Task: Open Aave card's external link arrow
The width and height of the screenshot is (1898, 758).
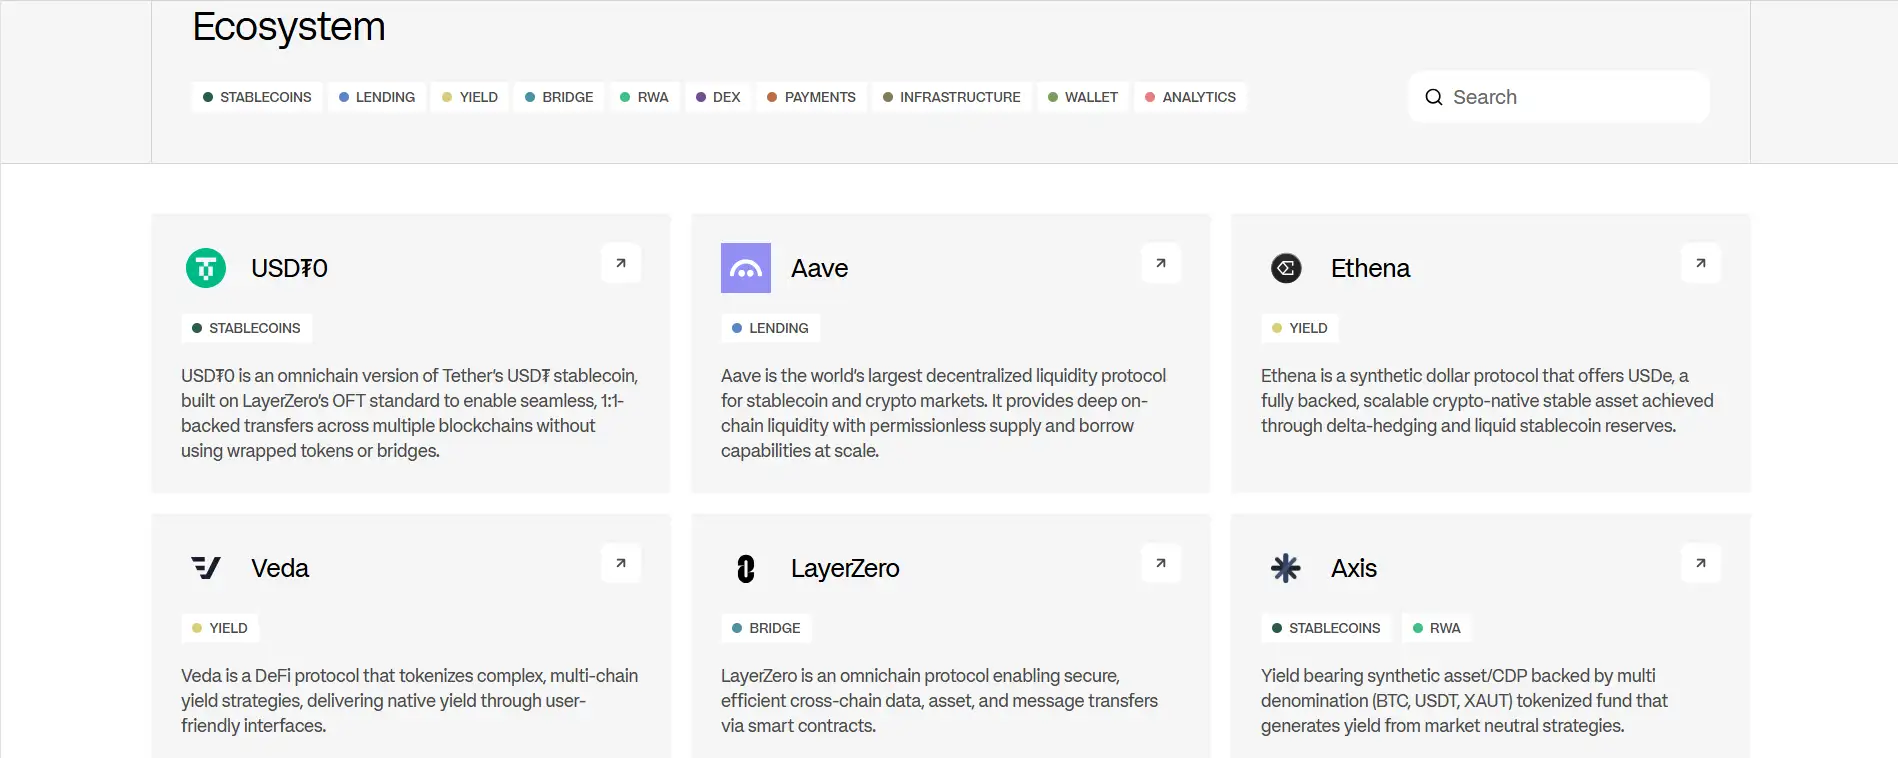Action: (1161, 263)
